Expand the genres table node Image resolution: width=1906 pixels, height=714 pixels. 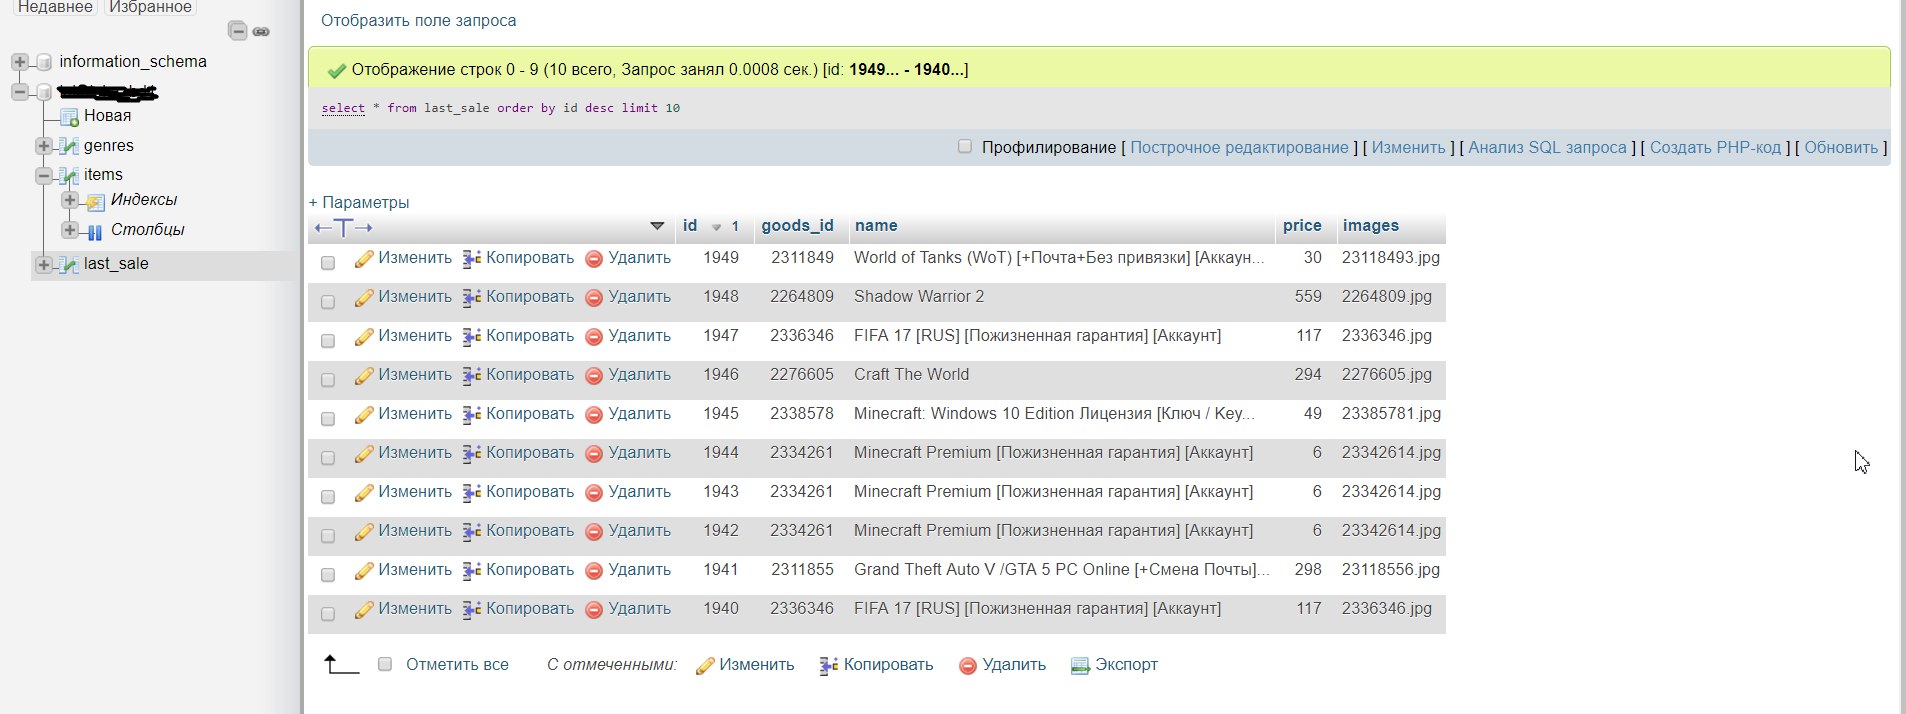click(x=44, y=146)
